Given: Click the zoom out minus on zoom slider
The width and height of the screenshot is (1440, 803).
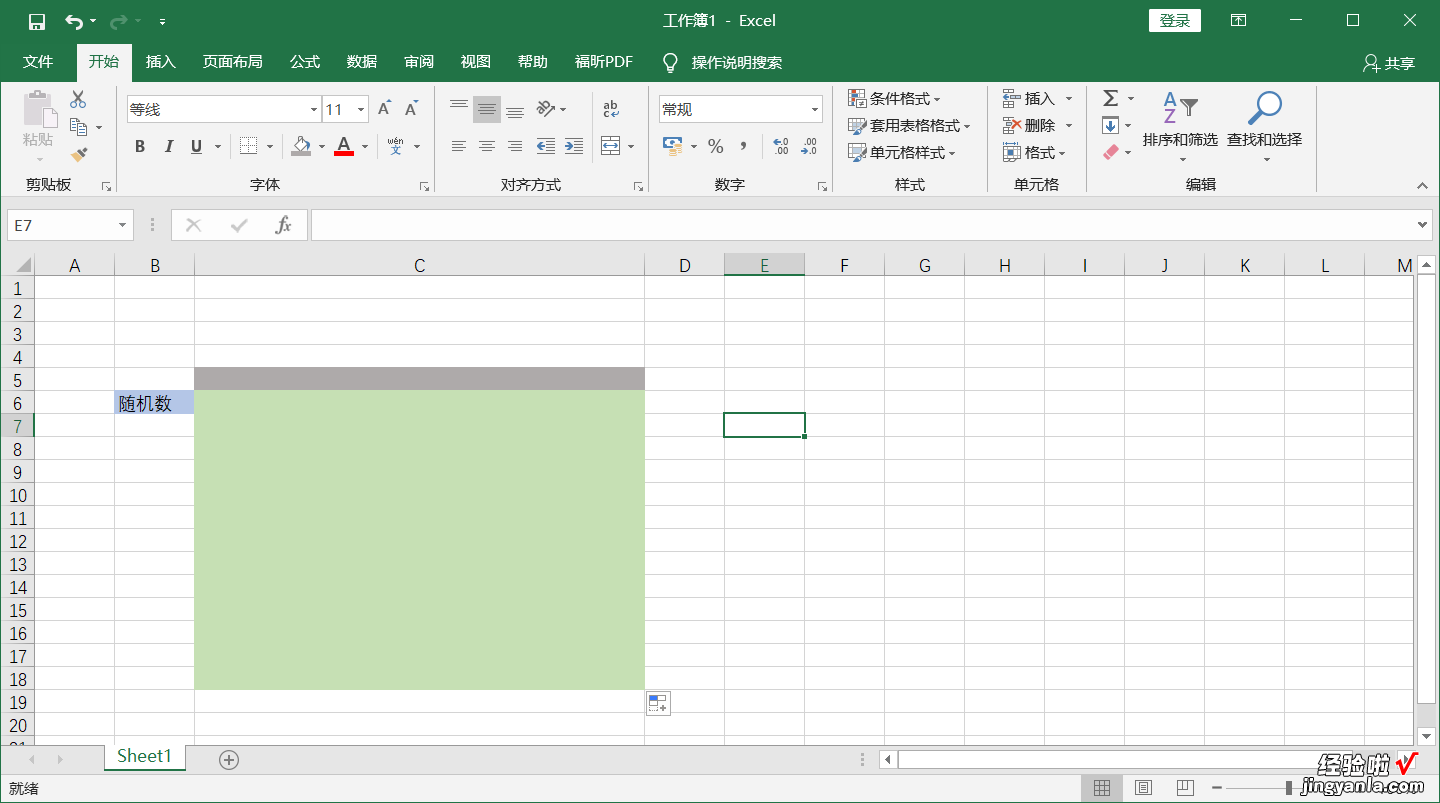Looking at the screenshot, I should pos(1217,788).
